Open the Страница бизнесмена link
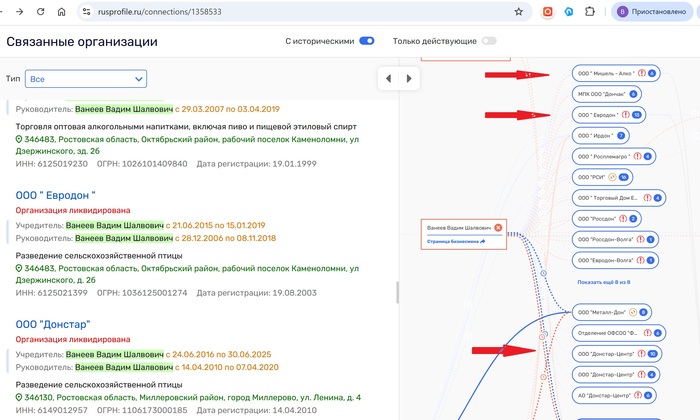 pyautogui.click(x=456, y=241)
